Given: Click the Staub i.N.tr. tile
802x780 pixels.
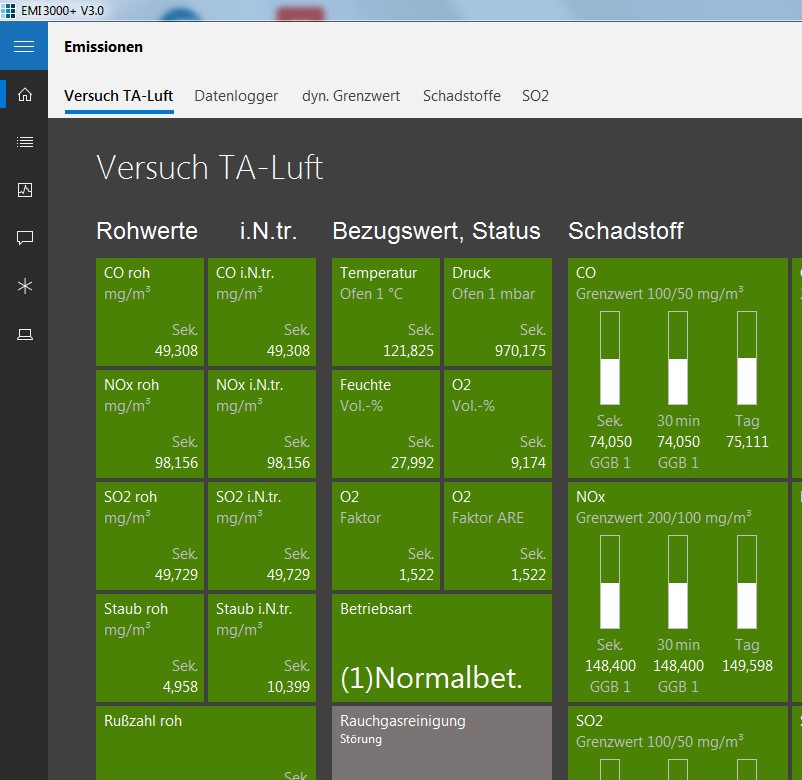Looking at the screenshot, I should 262,648.
